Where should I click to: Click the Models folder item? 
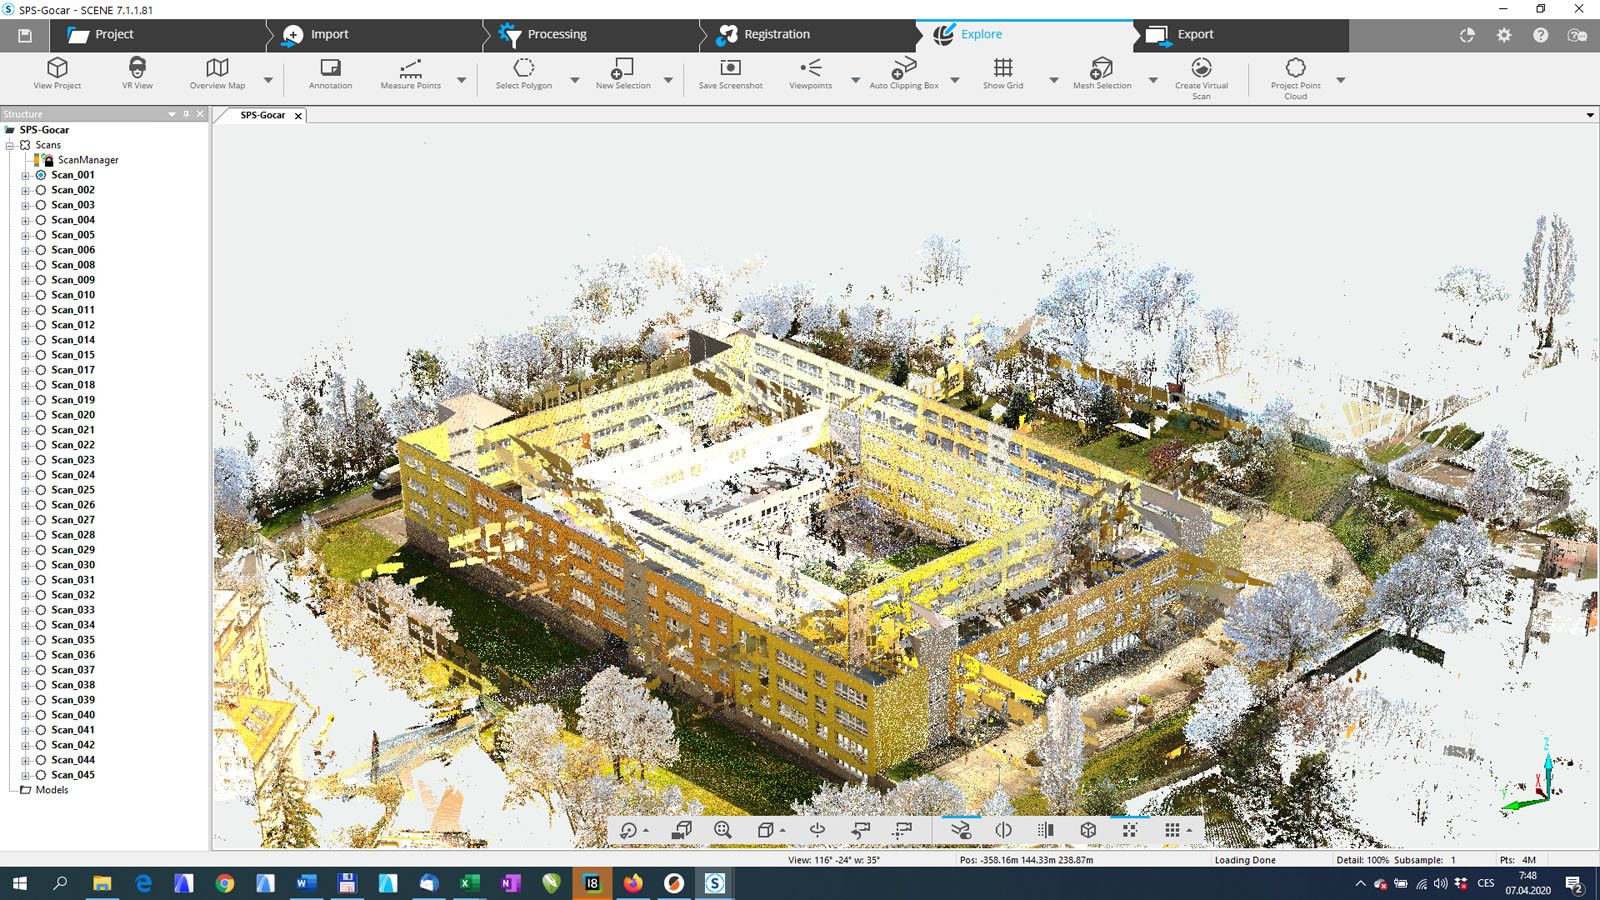[x=51, y=790]
